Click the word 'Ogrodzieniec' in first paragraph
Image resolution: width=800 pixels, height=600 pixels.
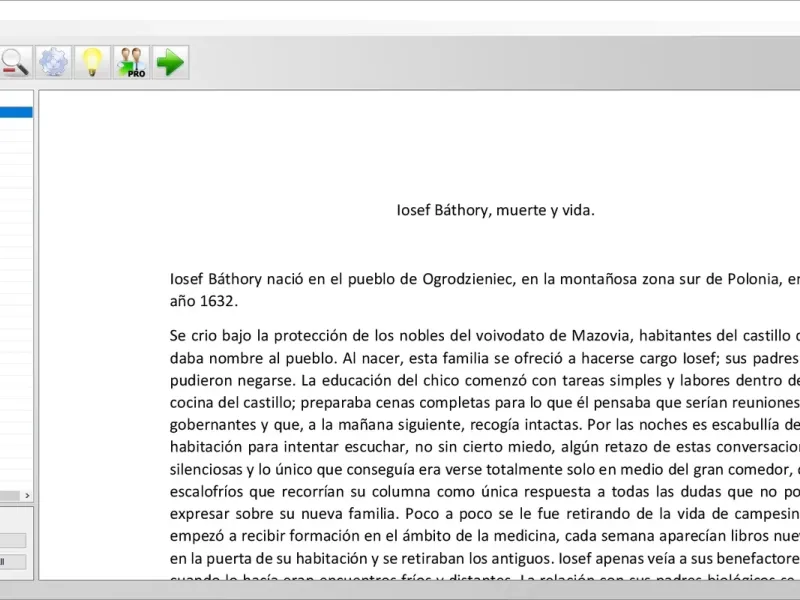click(x=467, y=279)
